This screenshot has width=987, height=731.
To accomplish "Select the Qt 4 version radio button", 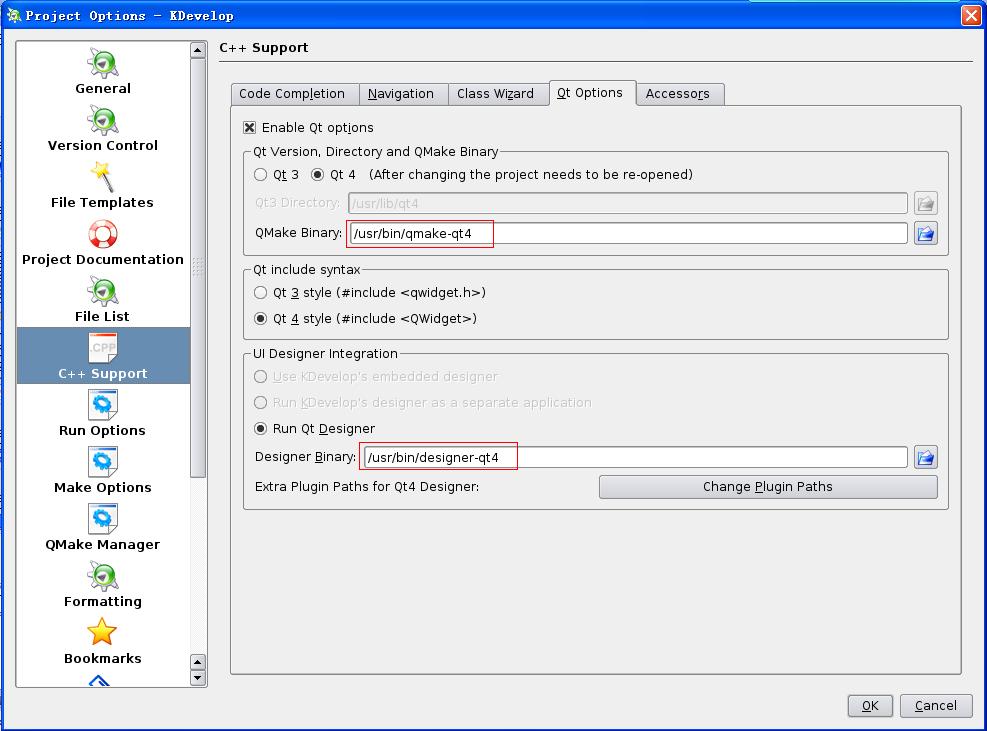I will pyautogui.click(x=317, y=174).
